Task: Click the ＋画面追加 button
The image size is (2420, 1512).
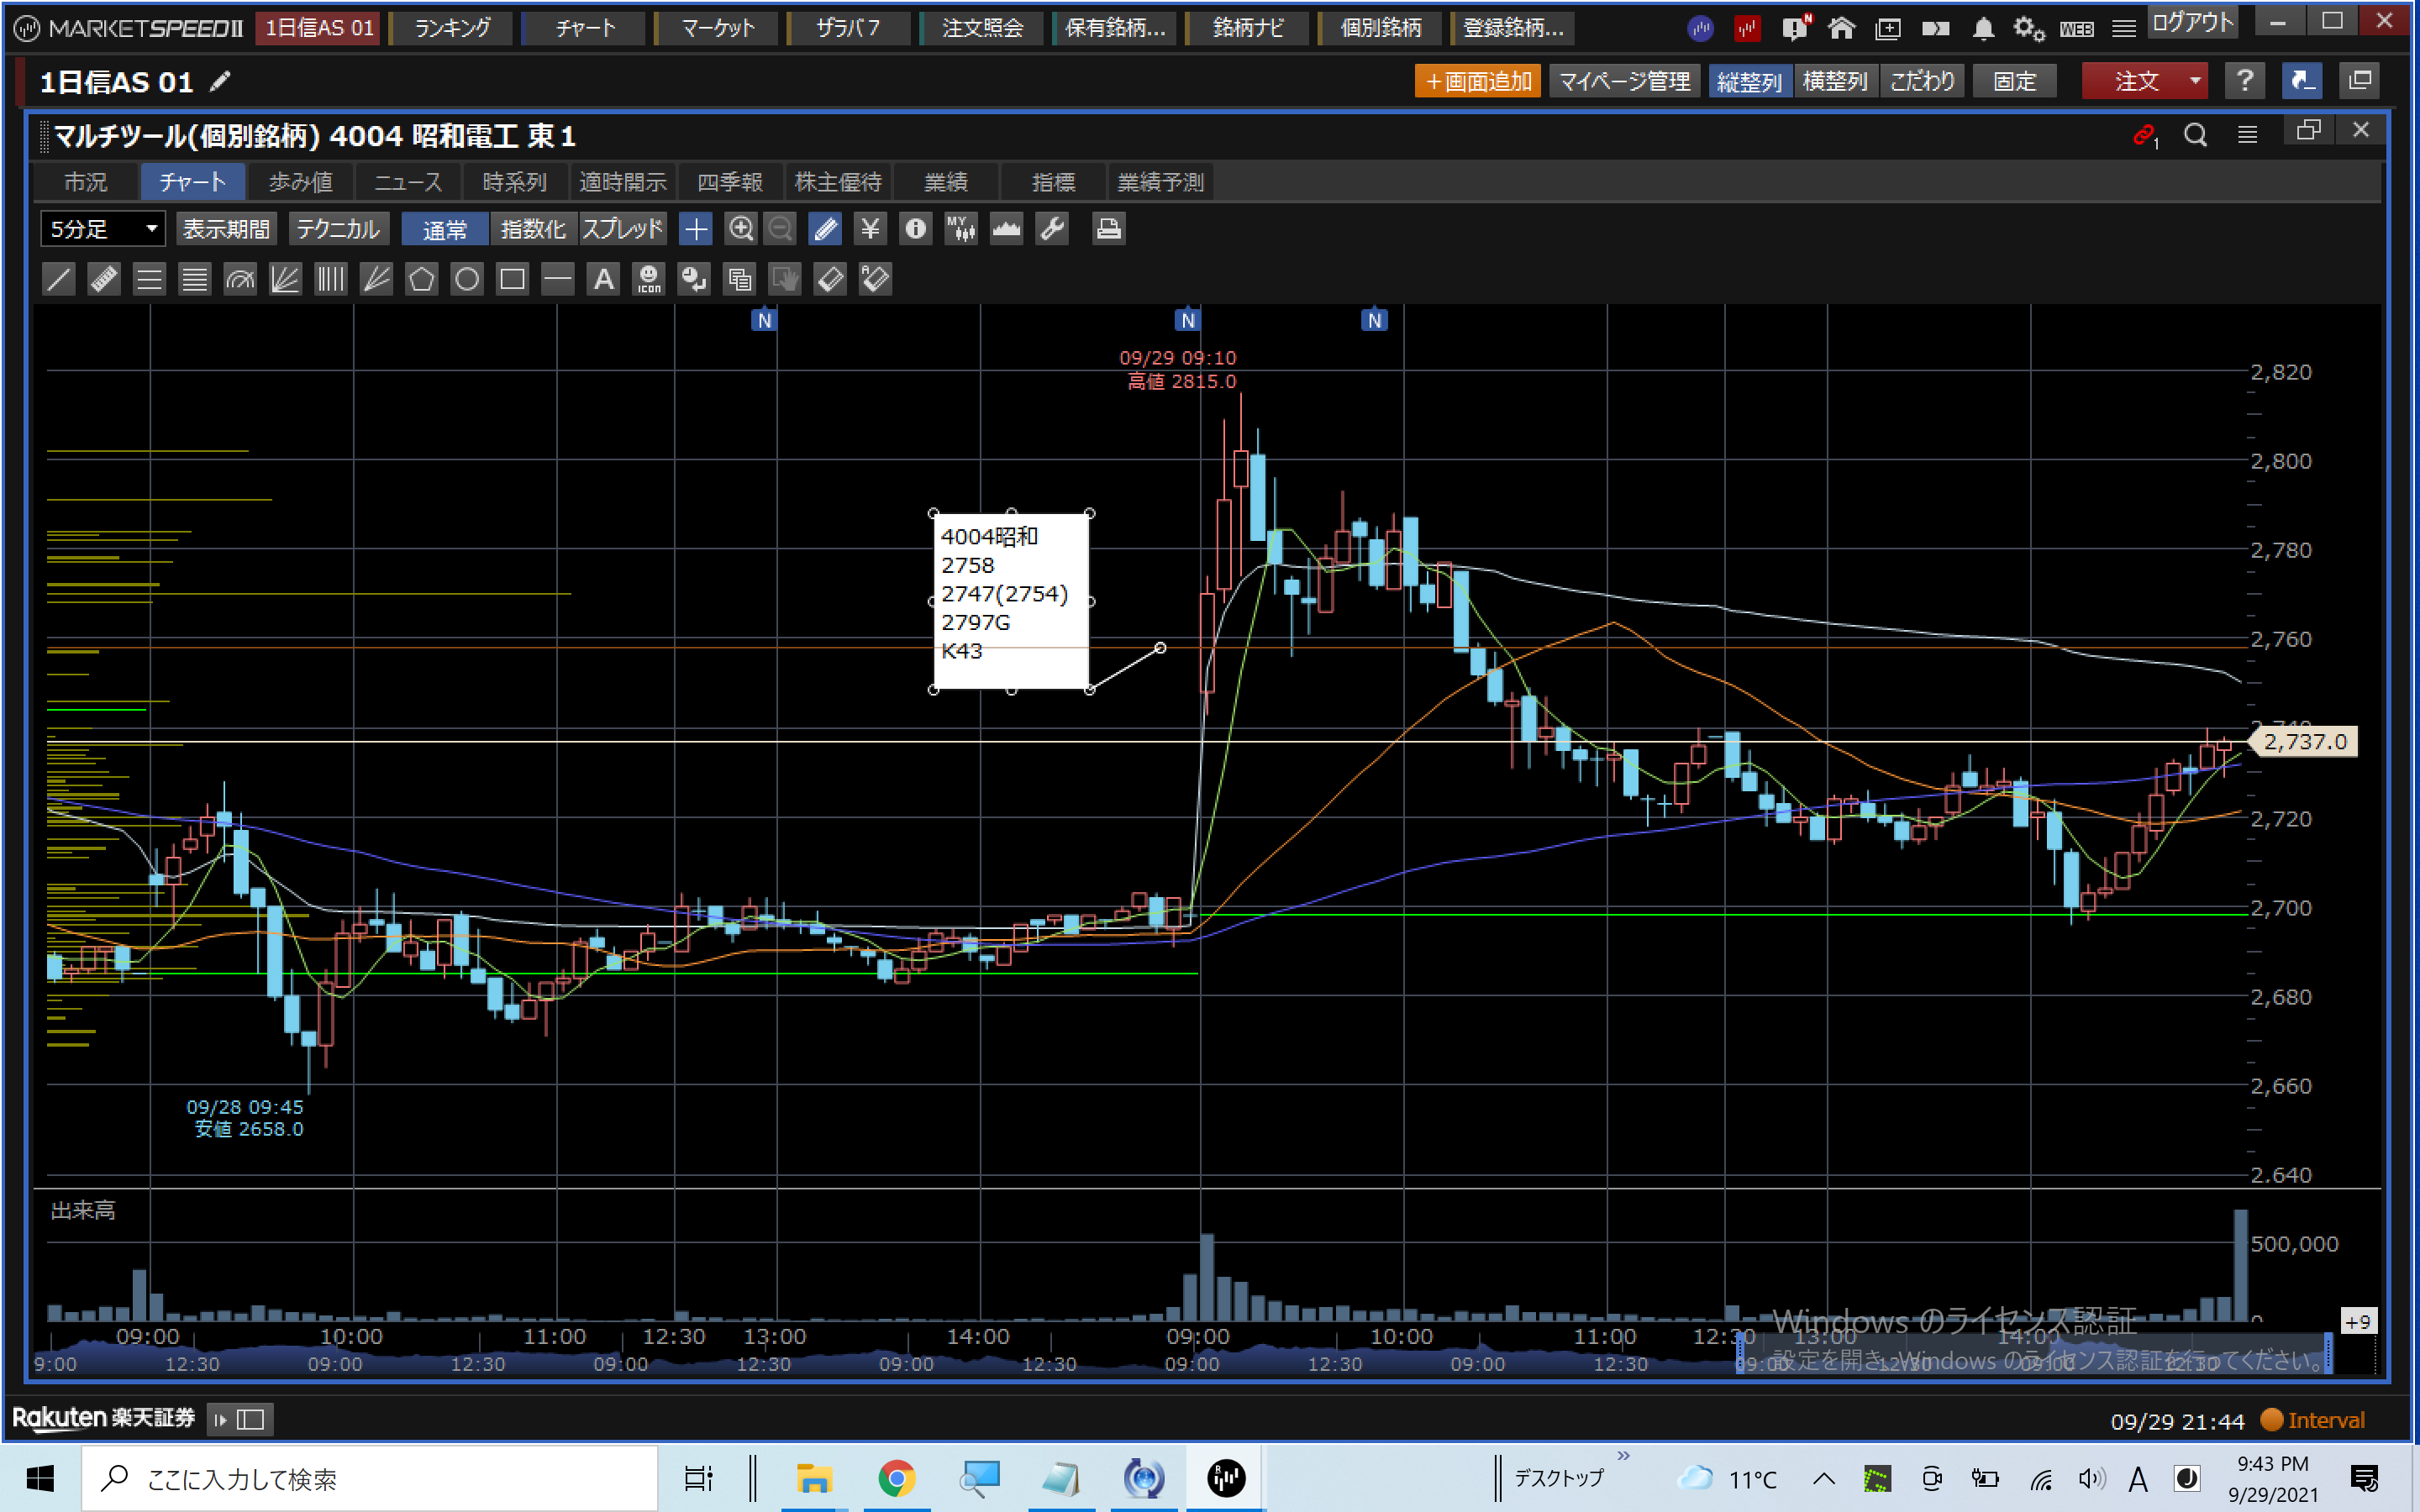Action: pyautogui.click(x=1477, y=81)
